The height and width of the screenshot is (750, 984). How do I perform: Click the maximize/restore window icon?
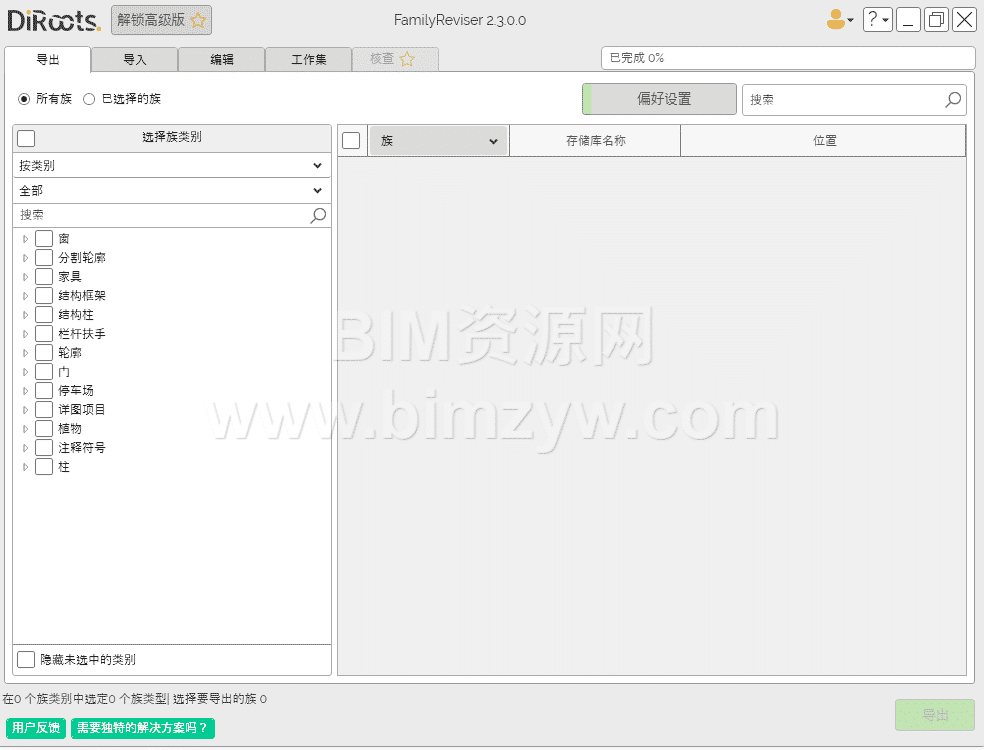click(x=936, y=19)
